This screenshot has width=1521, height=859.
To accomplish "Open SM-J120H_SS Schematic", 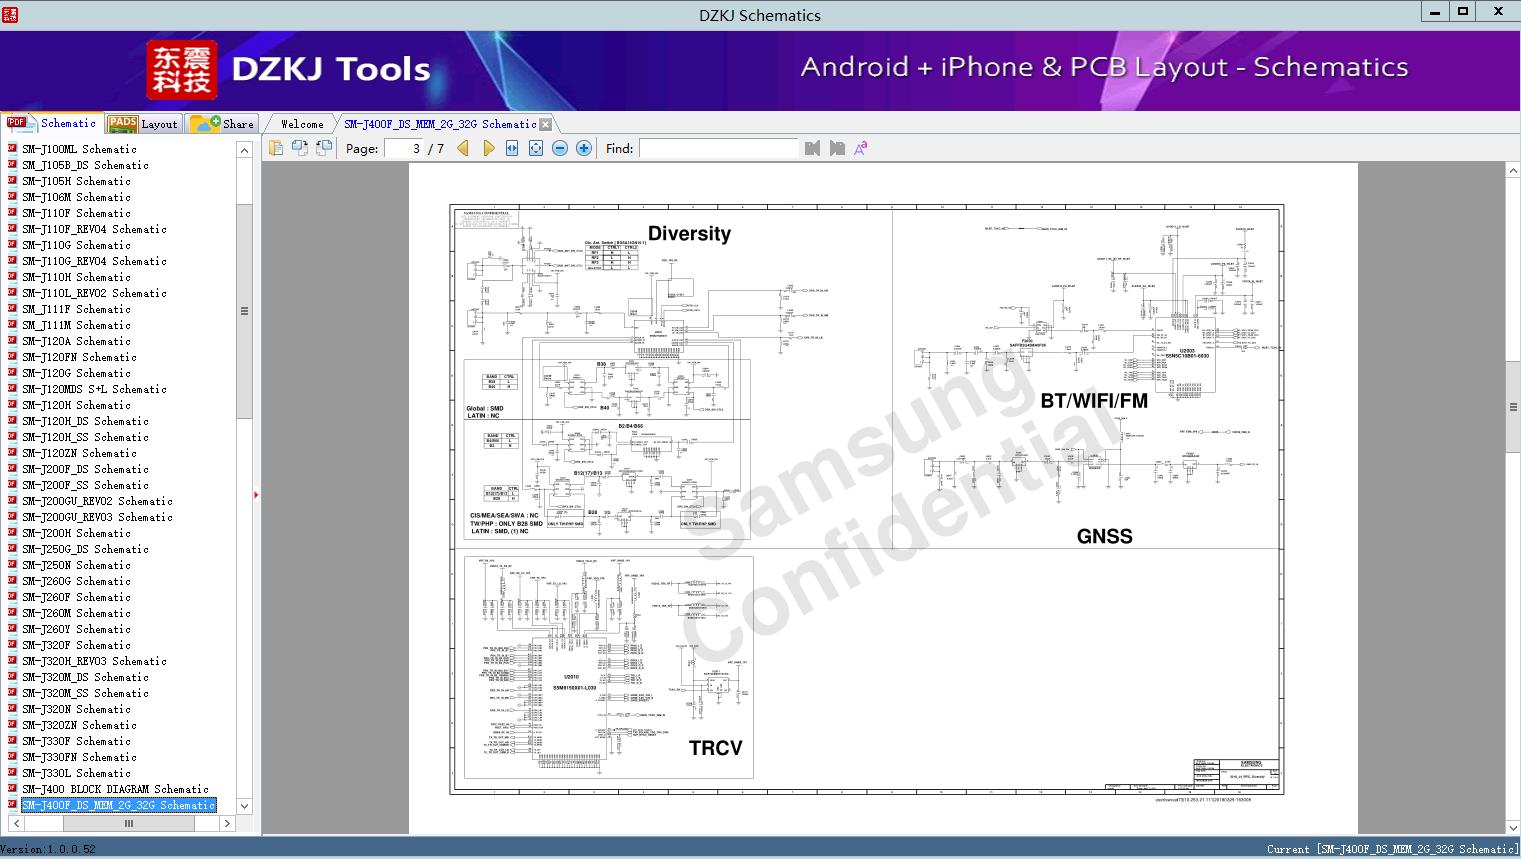I will tap(85, 437).
